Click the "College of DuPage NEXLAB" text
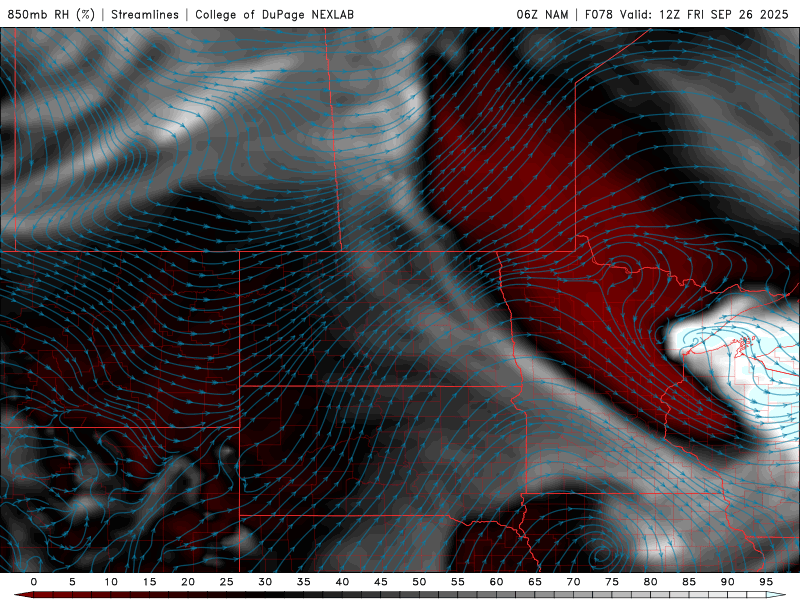 click(274, 14)
